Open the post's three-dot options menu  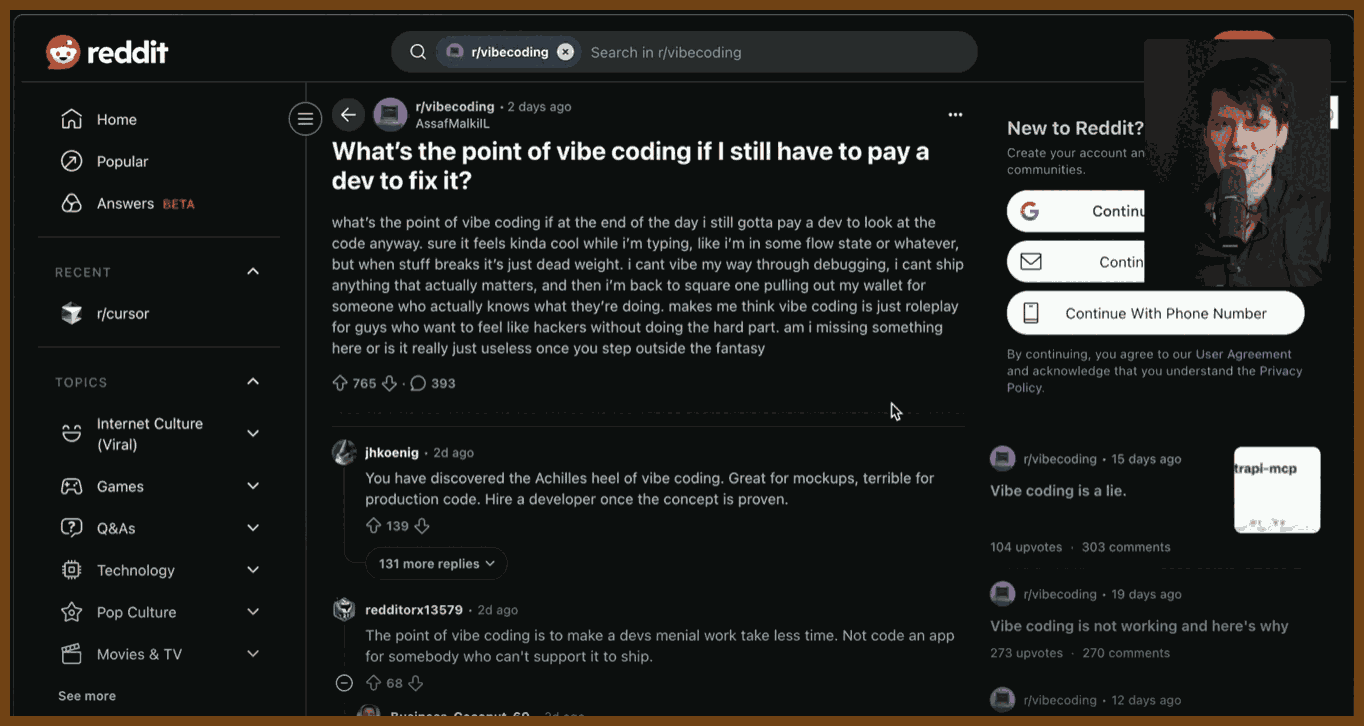point(955,115)
